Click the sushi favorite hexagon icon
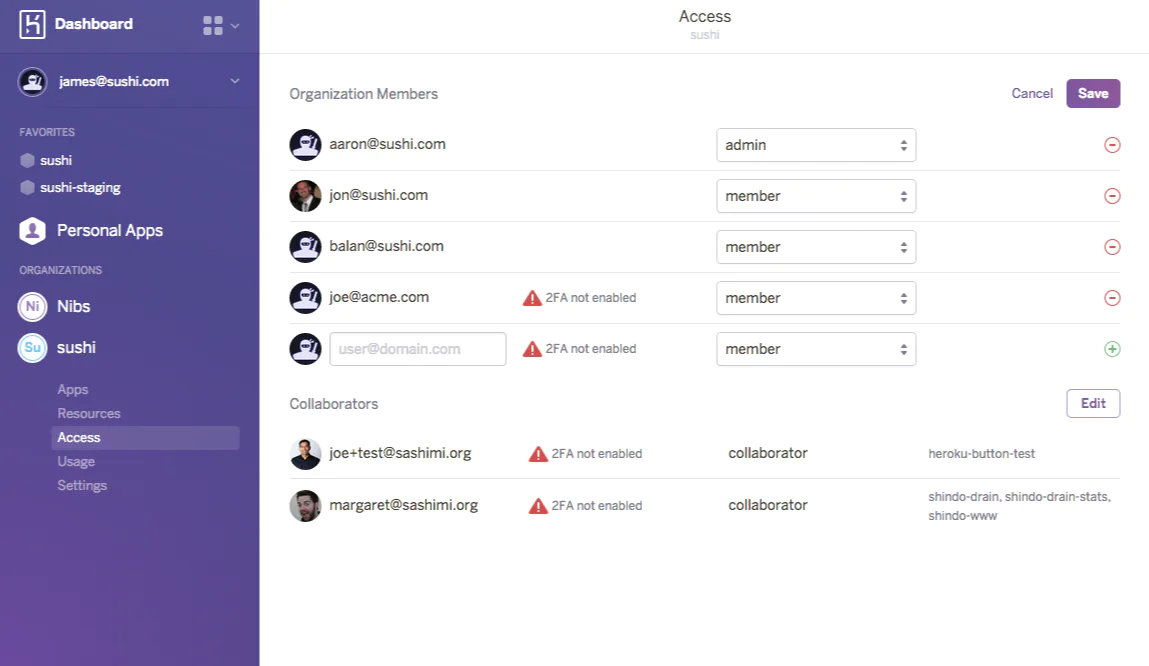The image size is (1149, 666). [x=28, y=160]
